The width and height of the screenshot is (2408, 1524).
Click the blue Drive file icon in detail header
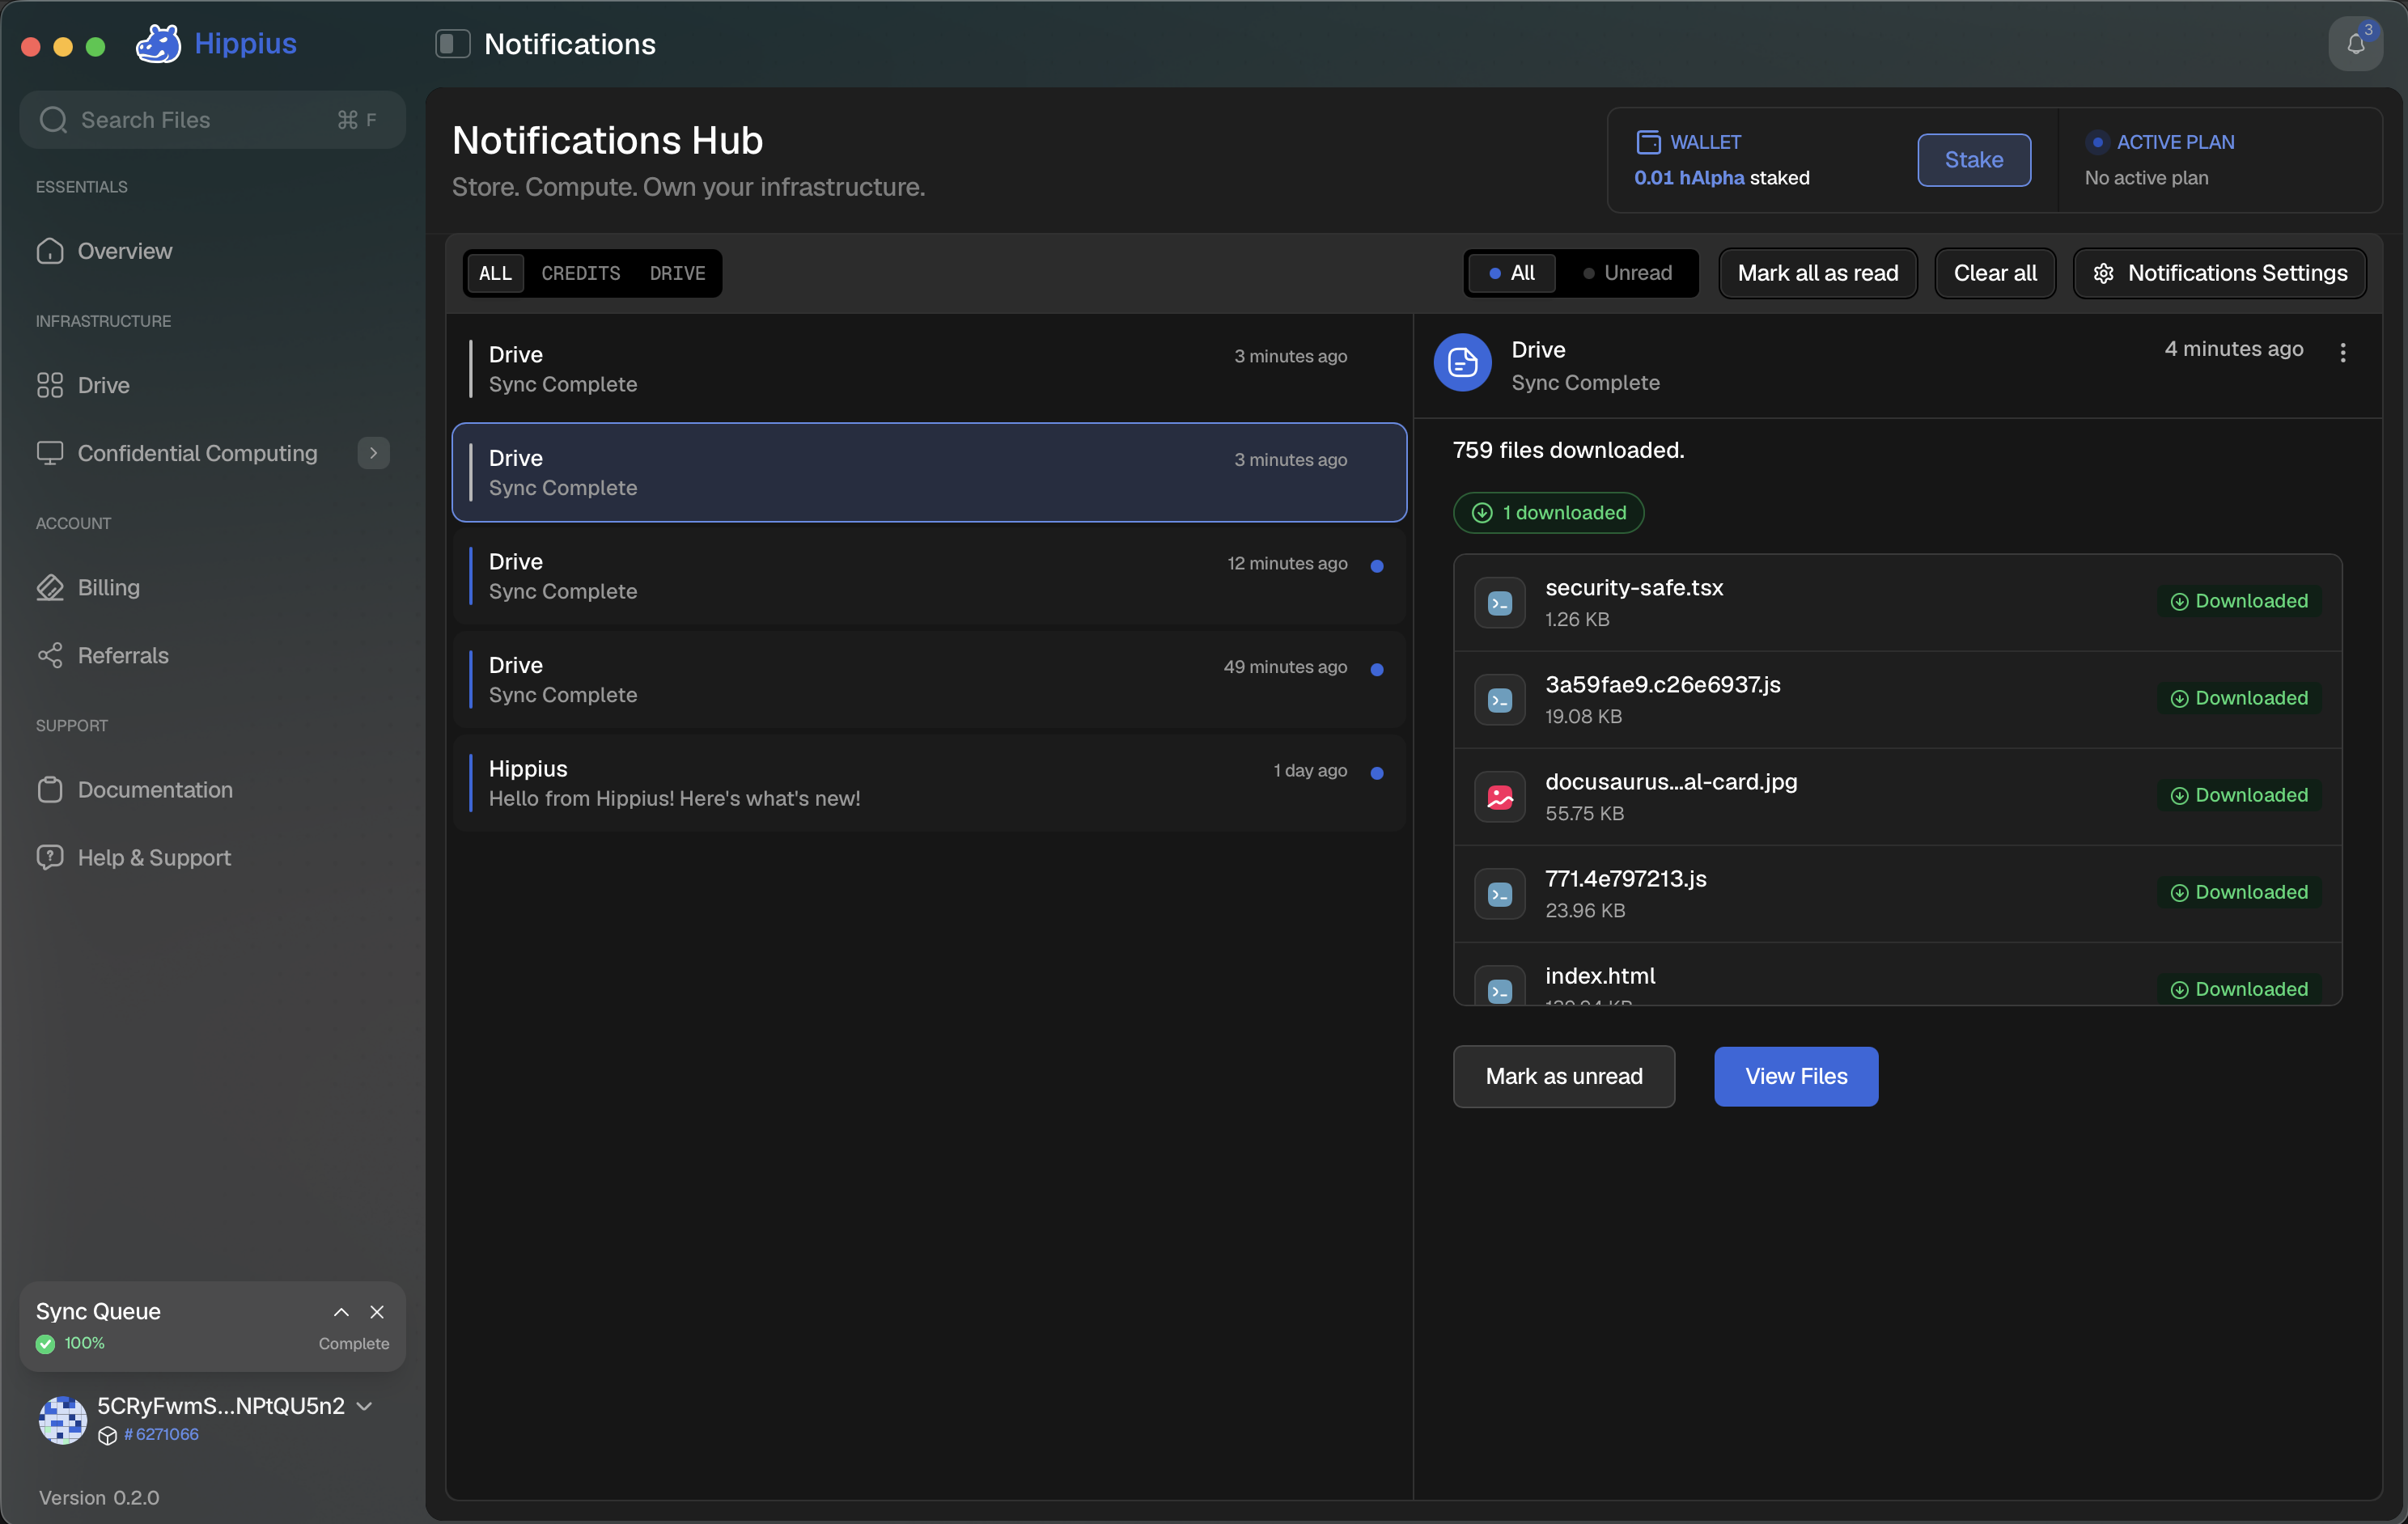click(x=1462, y=362)
